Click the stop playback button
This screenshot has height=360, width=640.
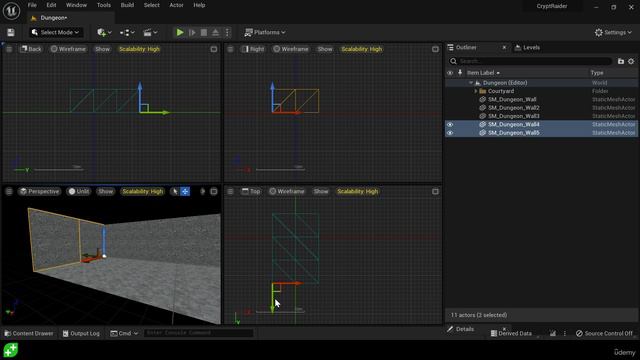204,32
